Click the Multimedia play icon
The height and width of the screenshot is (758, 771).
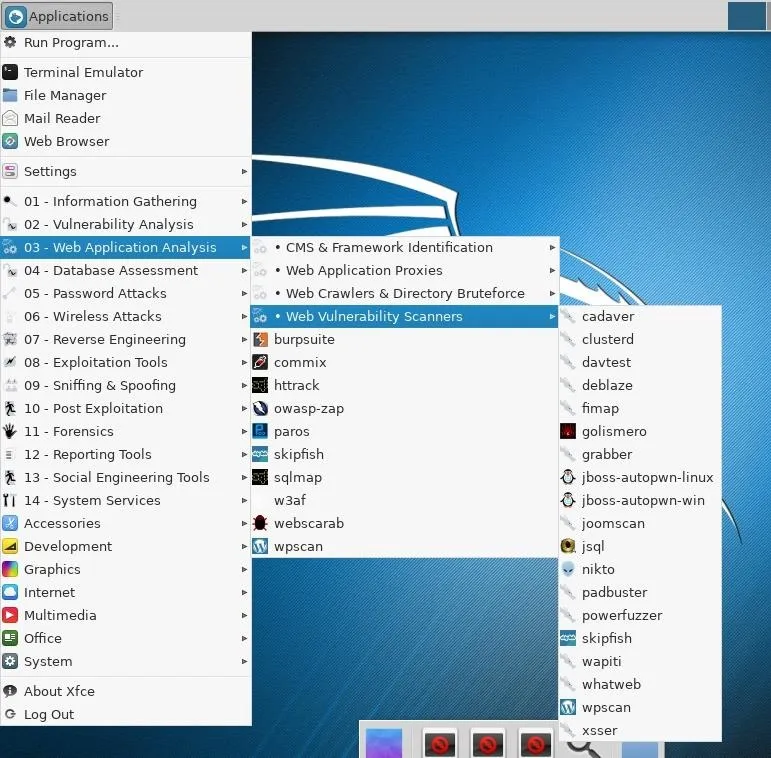coord(10,615)
